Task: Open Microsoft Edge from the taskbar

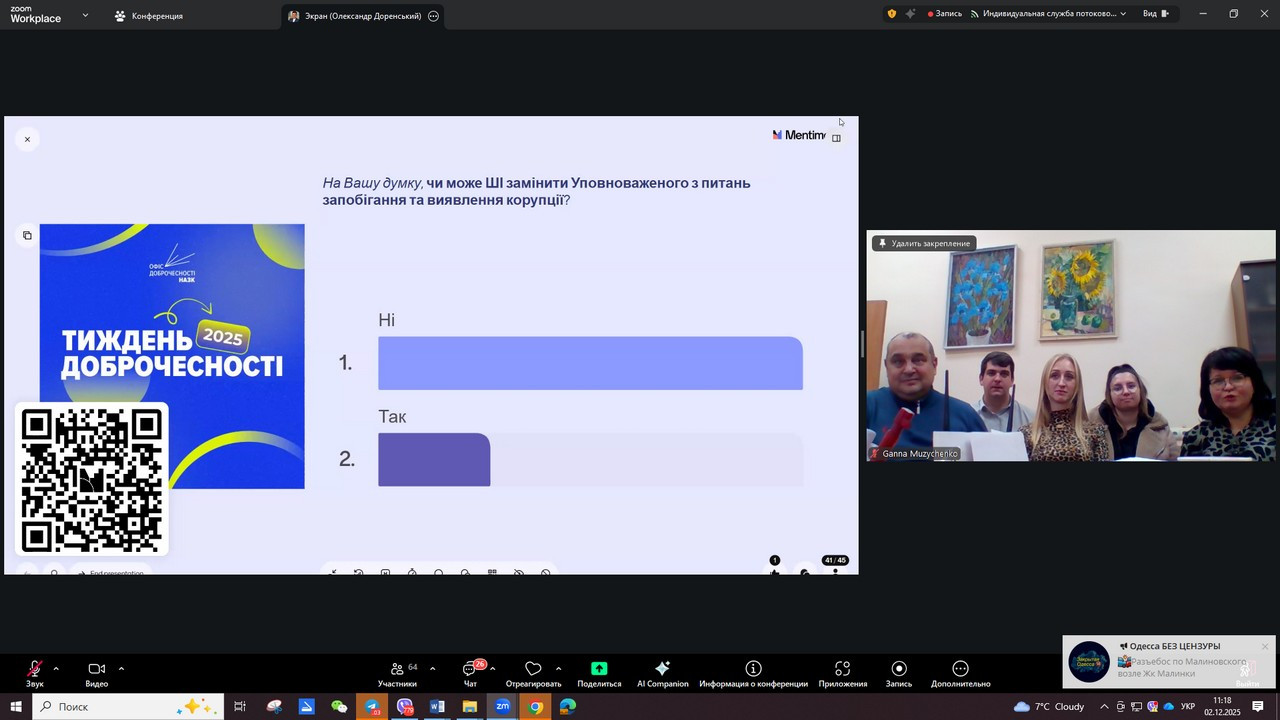Action: tap(568, 707)
